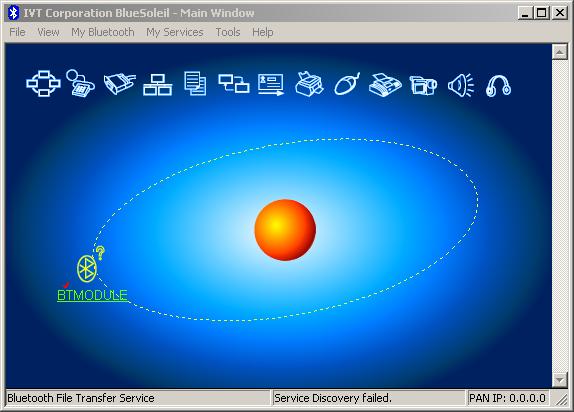Select the Human Interface Device mouse icon
The image size is (574, 412).
point(347,84)
